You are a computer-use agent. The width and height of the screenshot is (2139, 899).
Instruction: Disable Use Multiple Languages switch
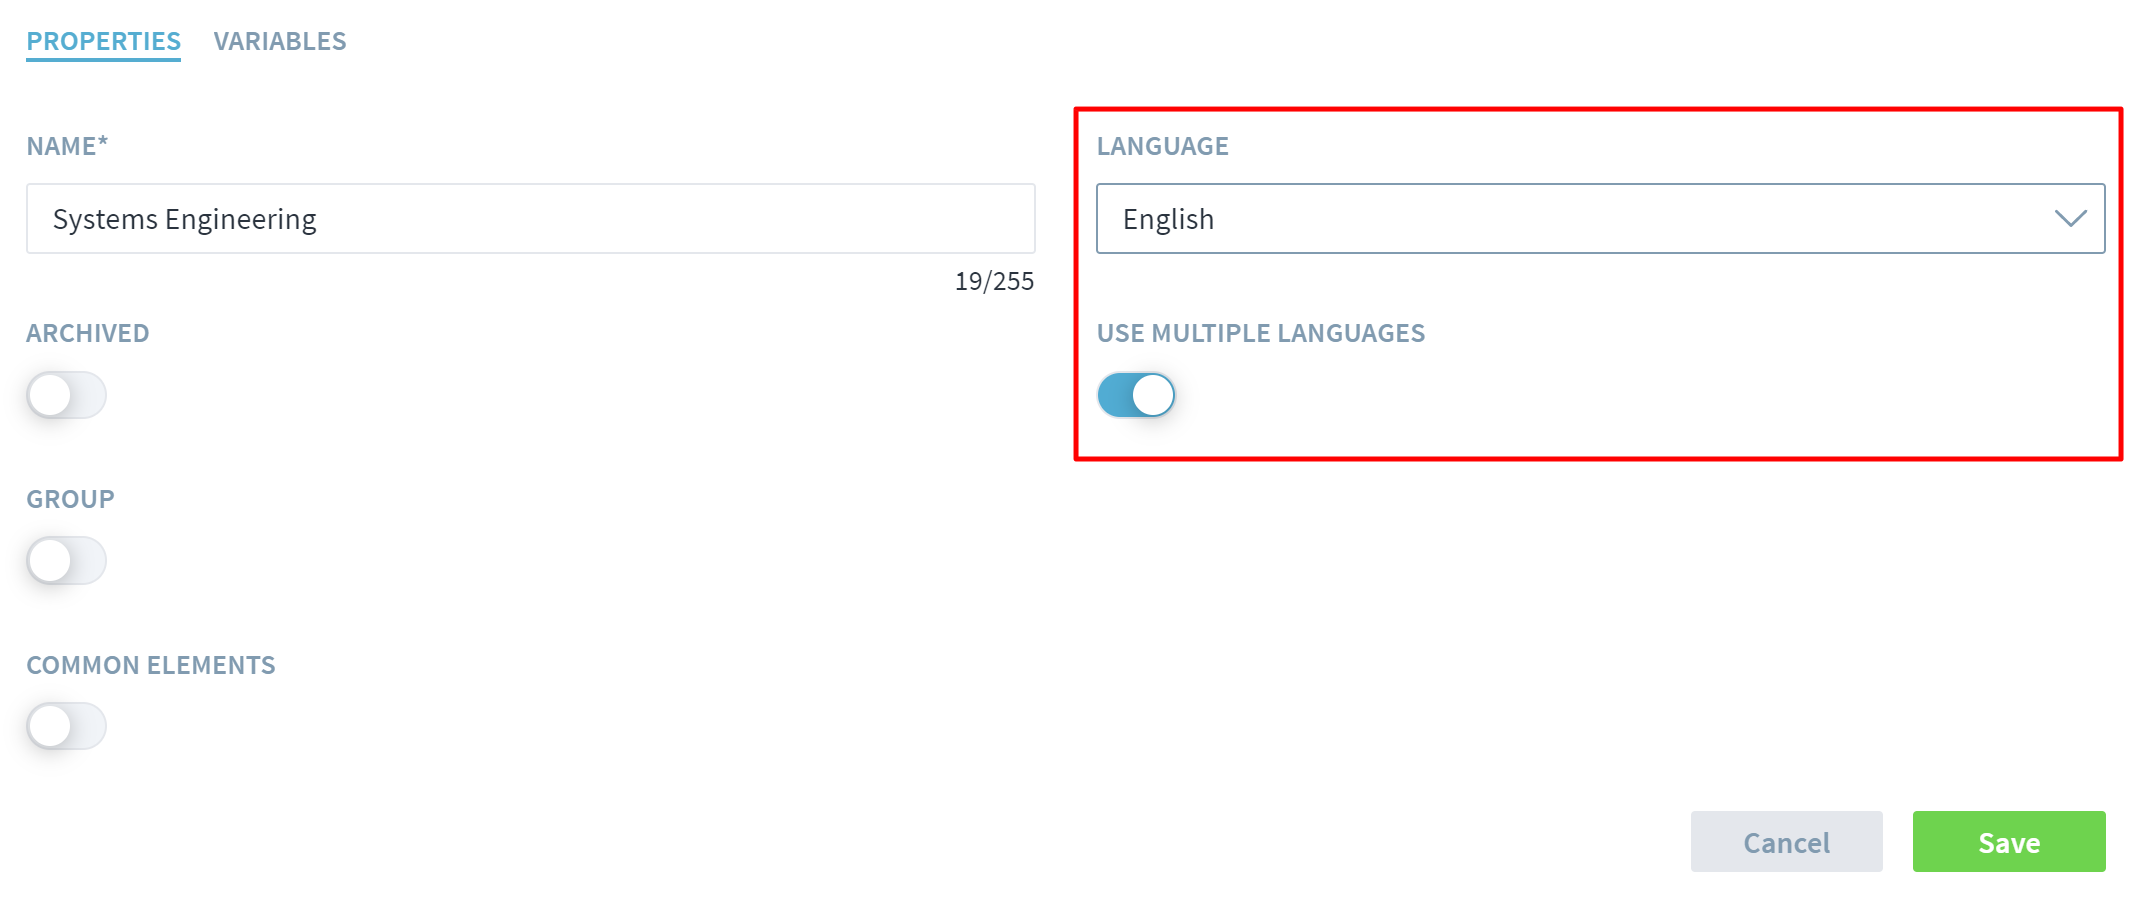pos(1136,395)
